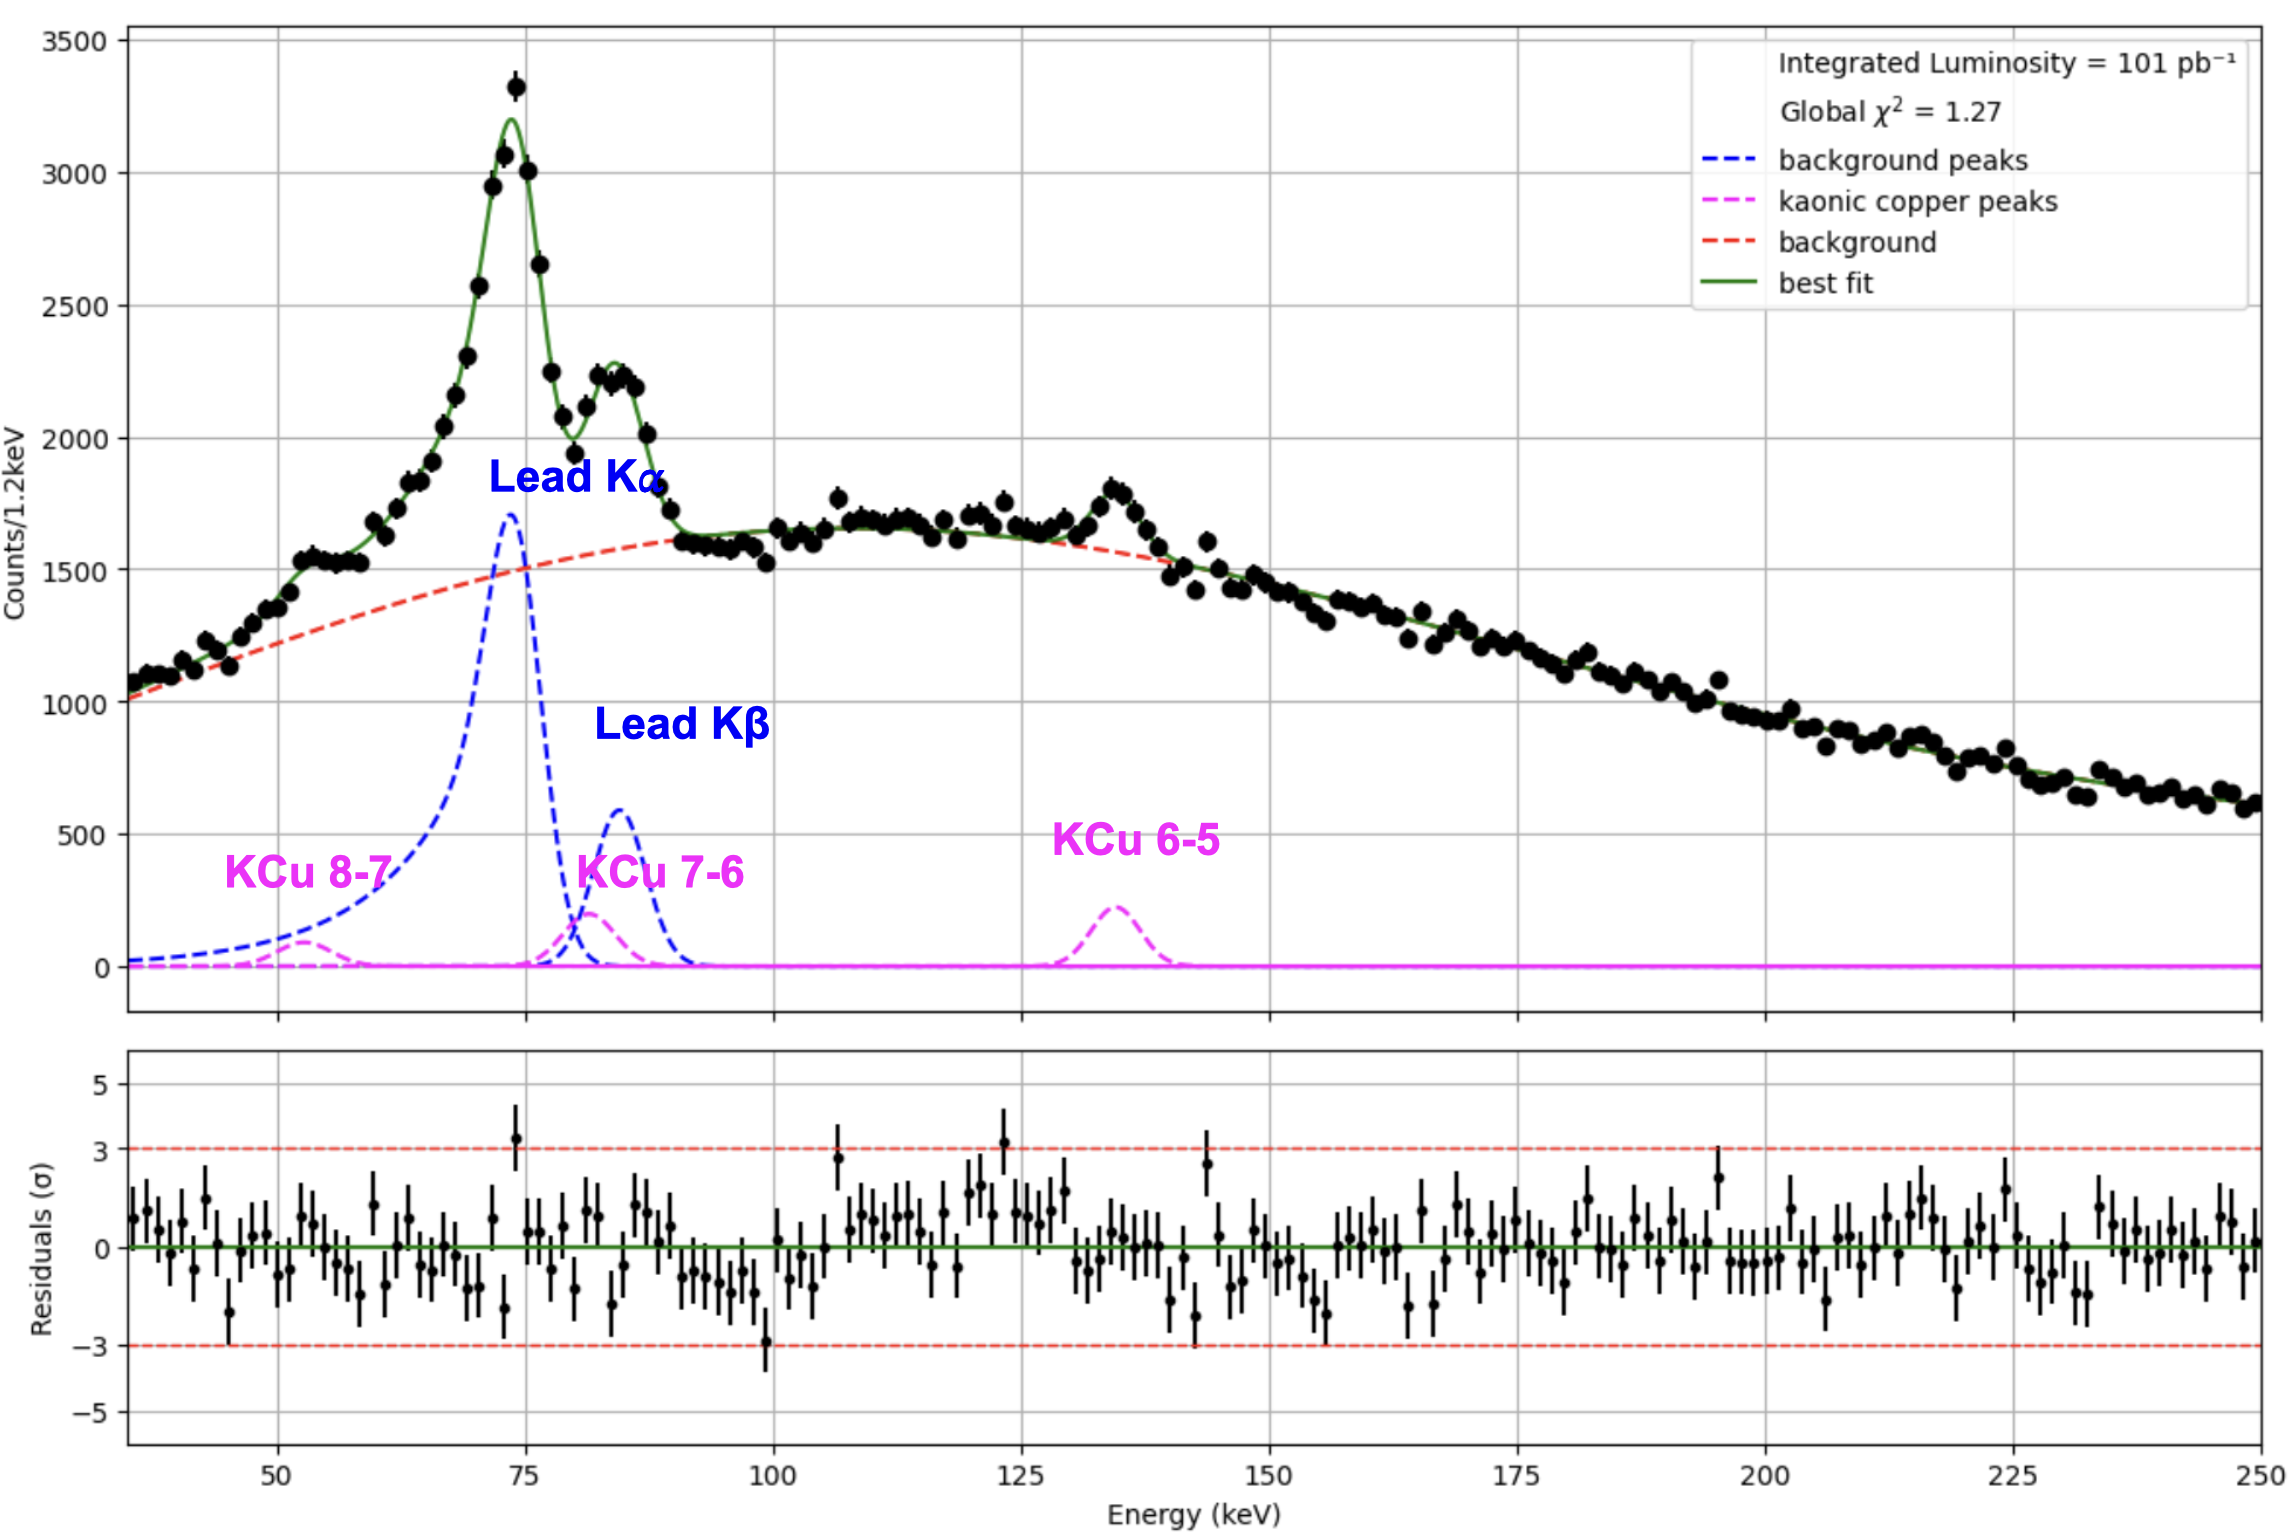The width and height of the screenshot is (2288, 1536).
Task: Click the red dashed background legend line
Action: tap(1728, 241)
